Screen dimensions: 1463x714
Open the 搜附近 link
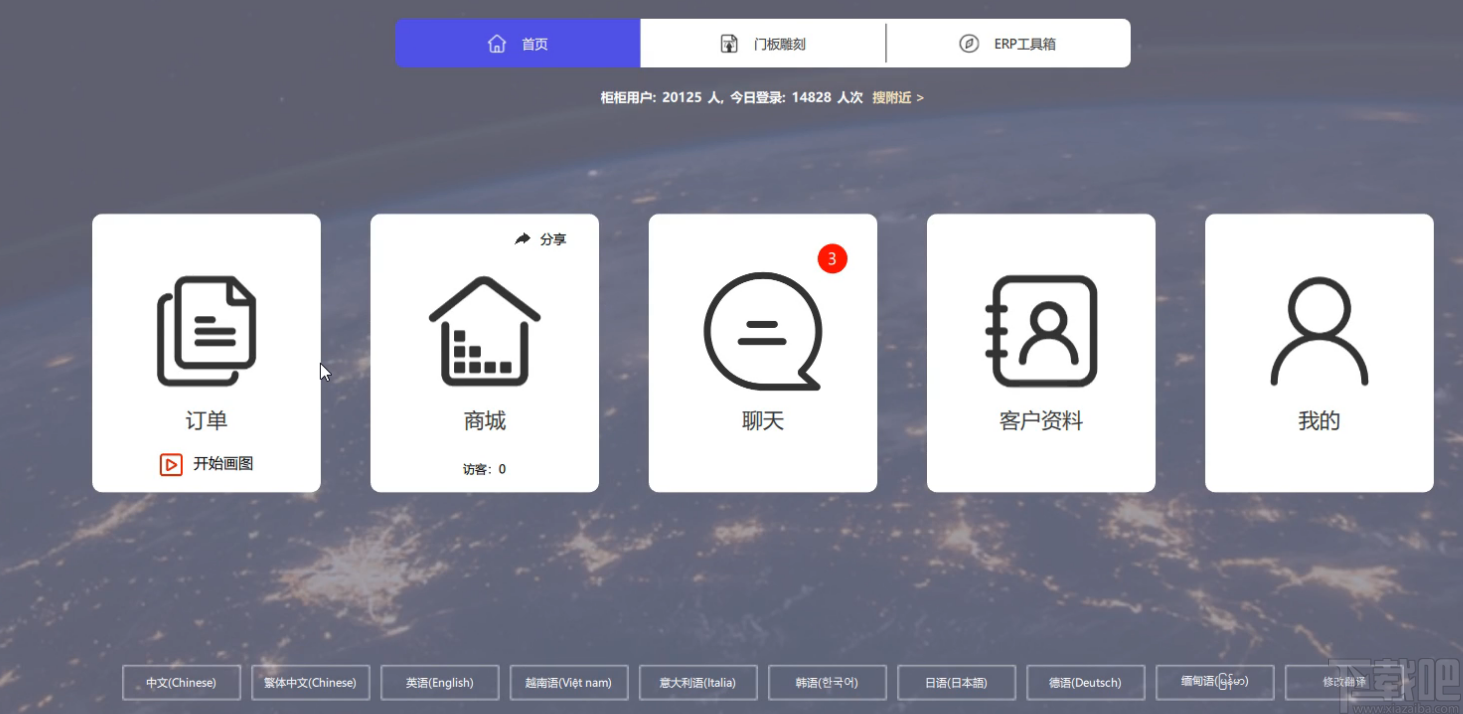[x=897, y=98]
